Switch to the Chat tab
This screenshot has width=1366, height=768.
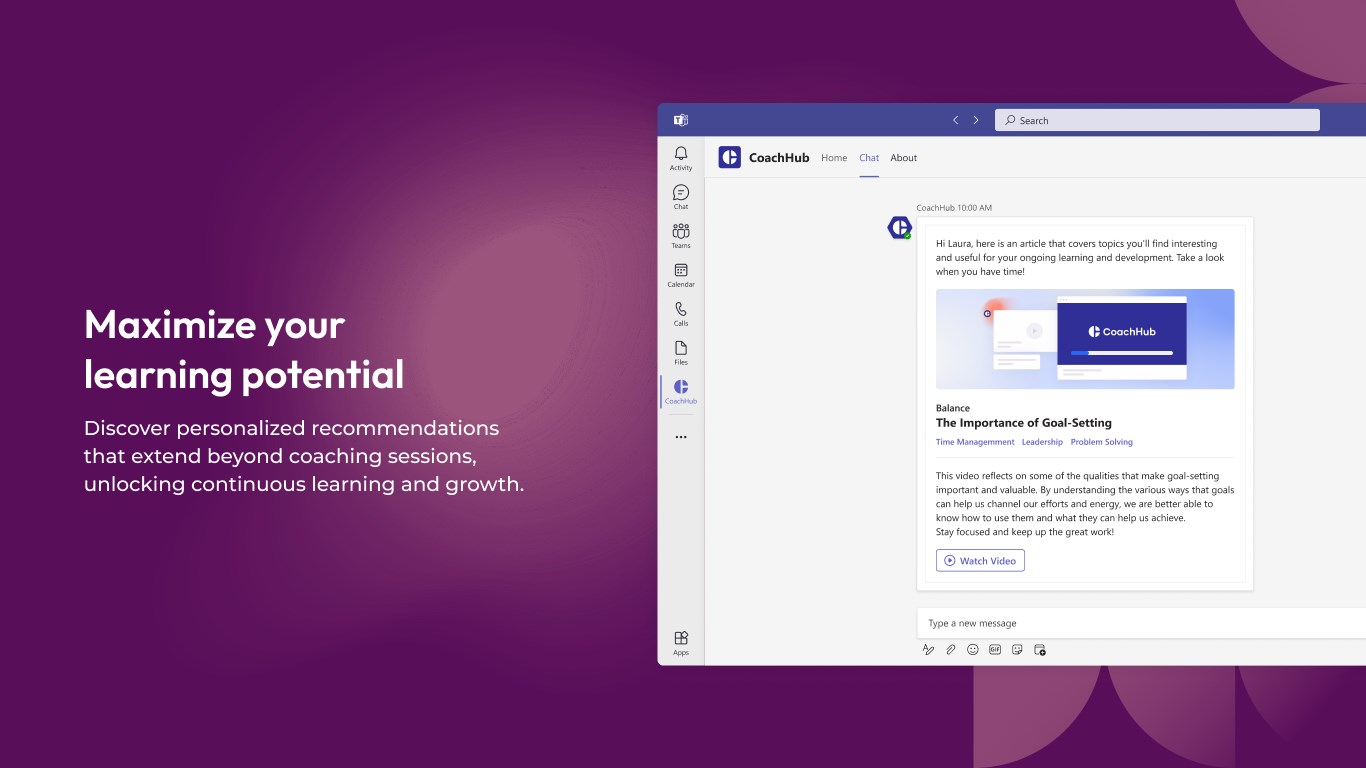[x=869, y=158]
